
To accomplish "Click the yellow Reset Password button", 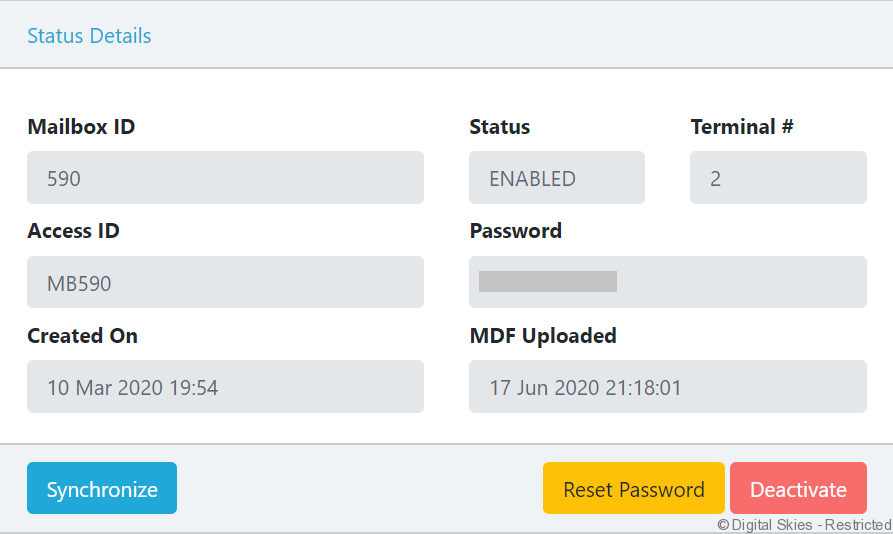I will [633, 489].
